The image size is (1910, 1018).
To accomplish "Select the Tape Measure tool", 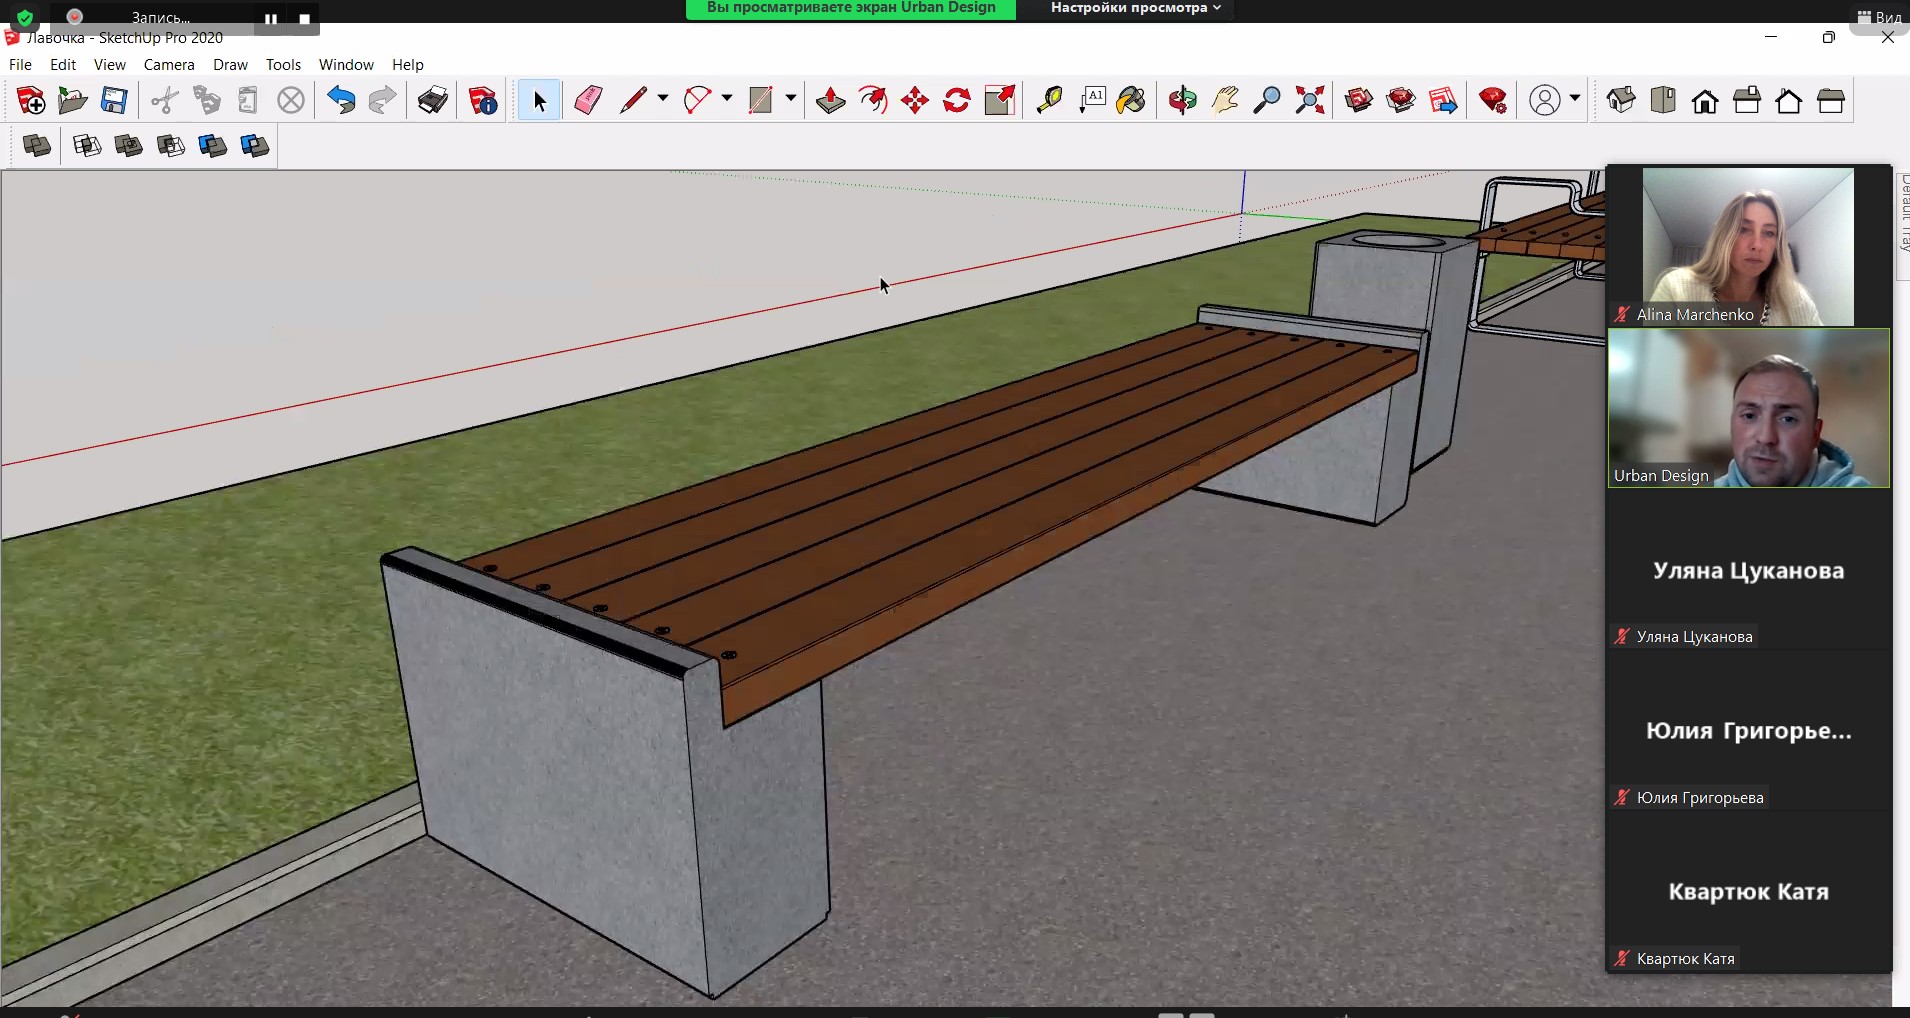I will pos(1049,100).
